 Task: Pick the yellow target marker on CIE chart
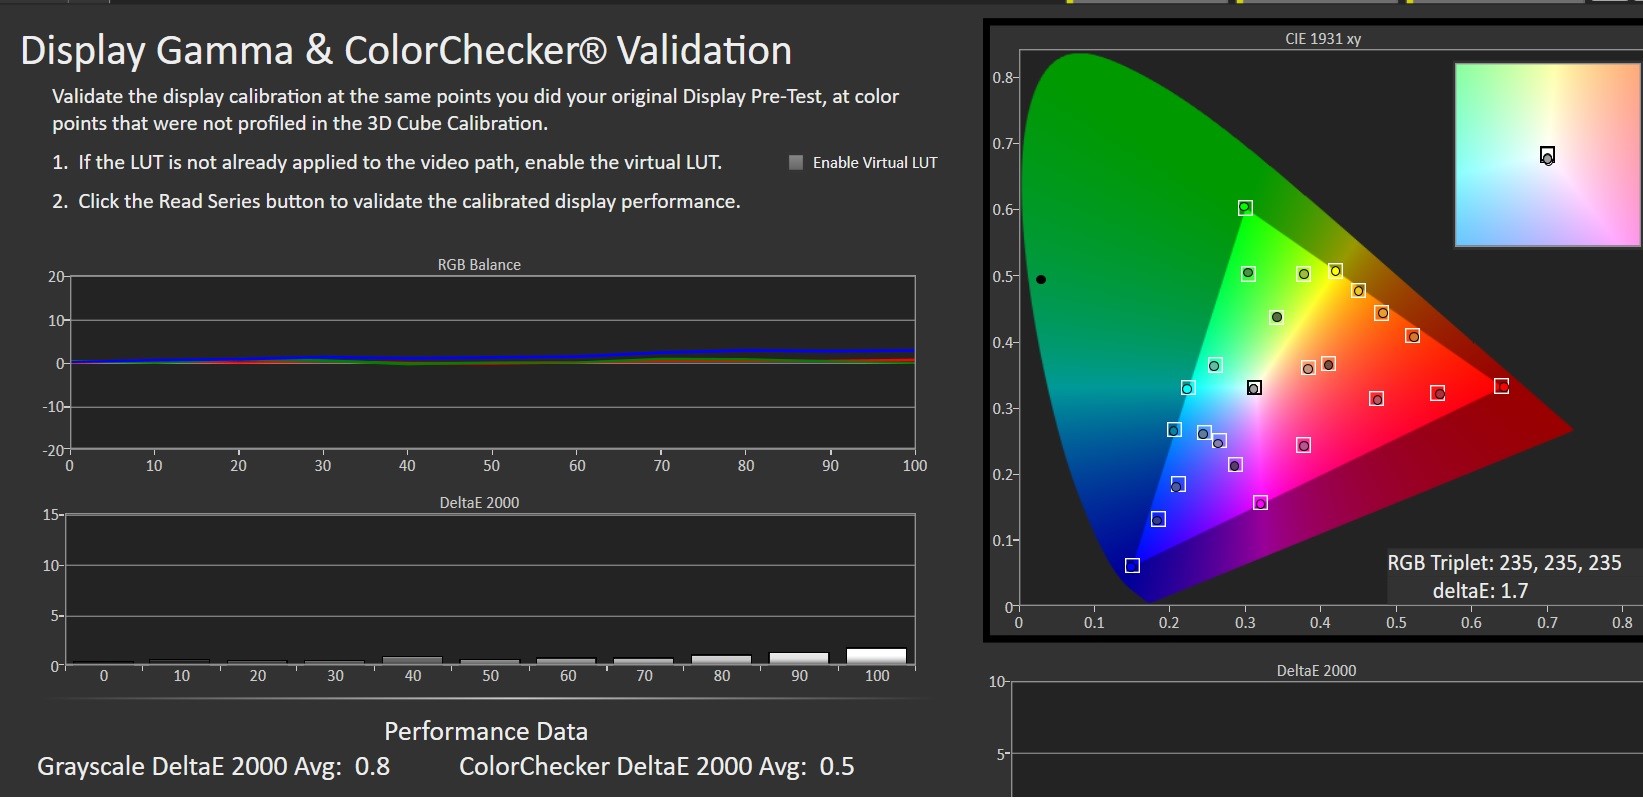click(1335, 271)
